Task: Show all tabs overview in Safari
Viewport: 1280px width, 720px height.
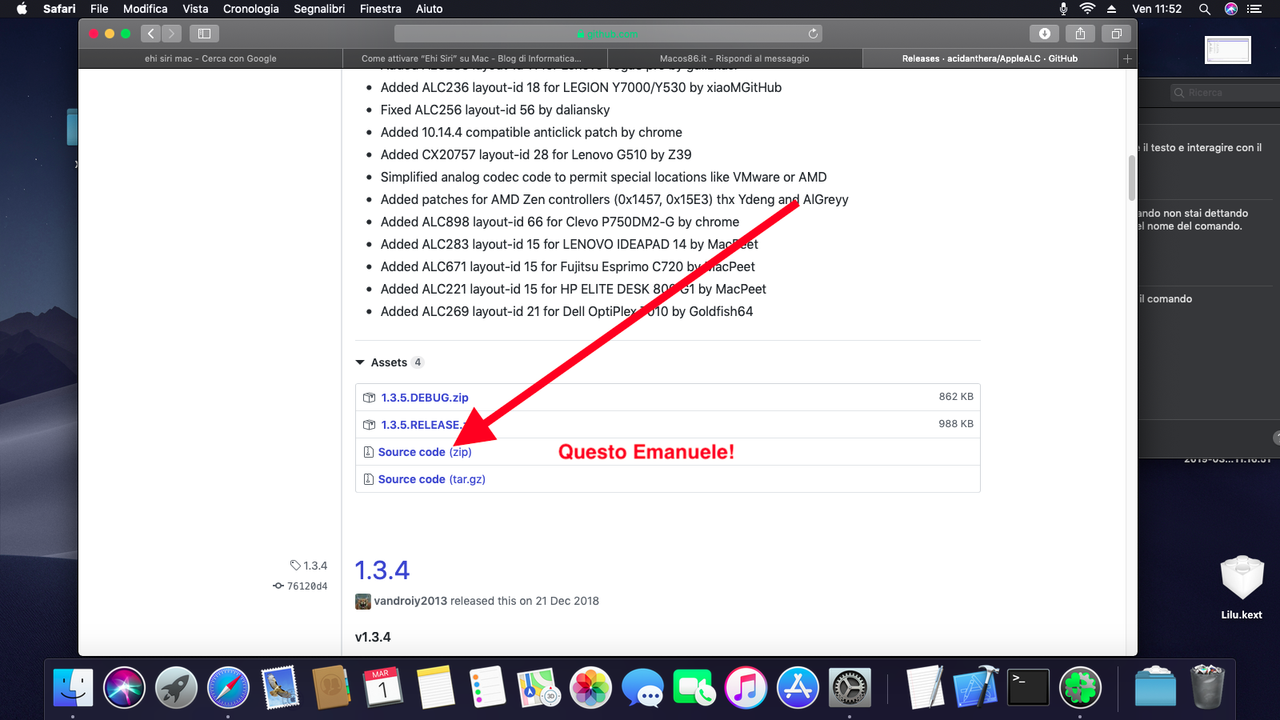Action: click(1116, 33)
